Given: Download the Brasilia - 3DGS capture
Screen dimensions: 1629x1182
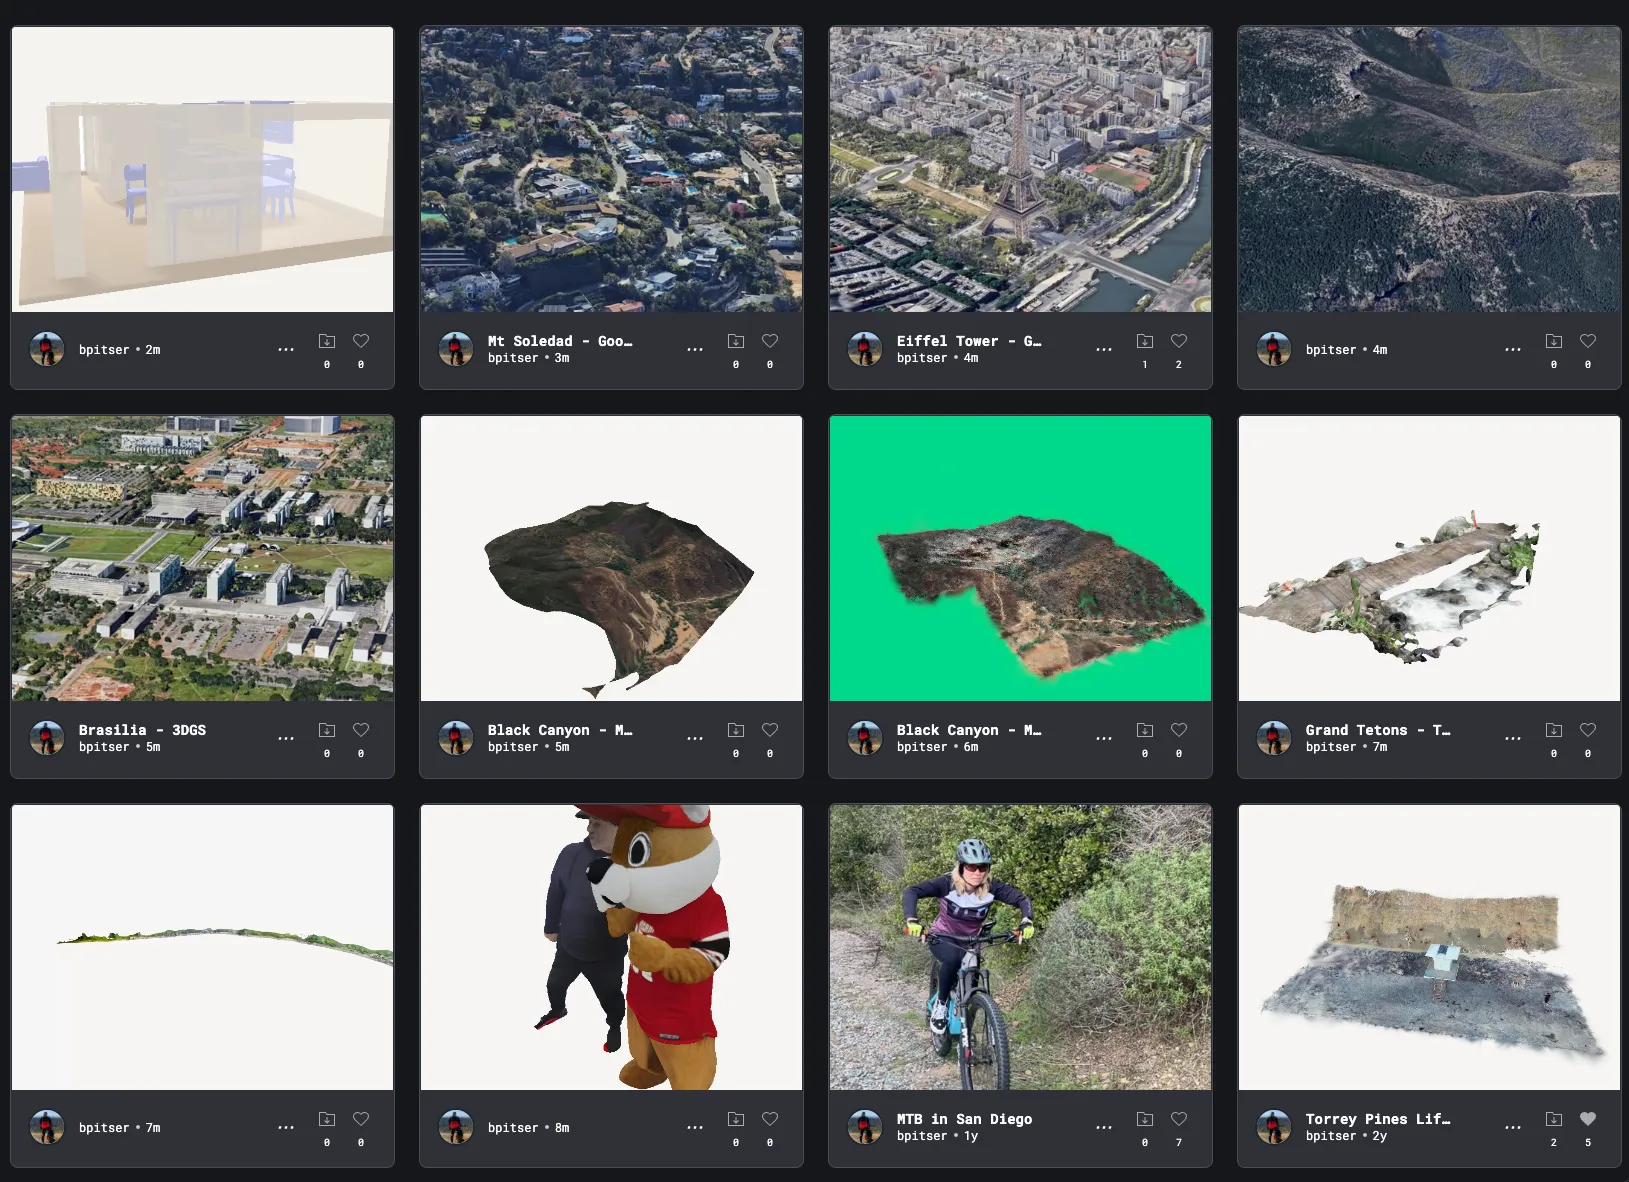Looking at the screenshot, I should point(327,730).
